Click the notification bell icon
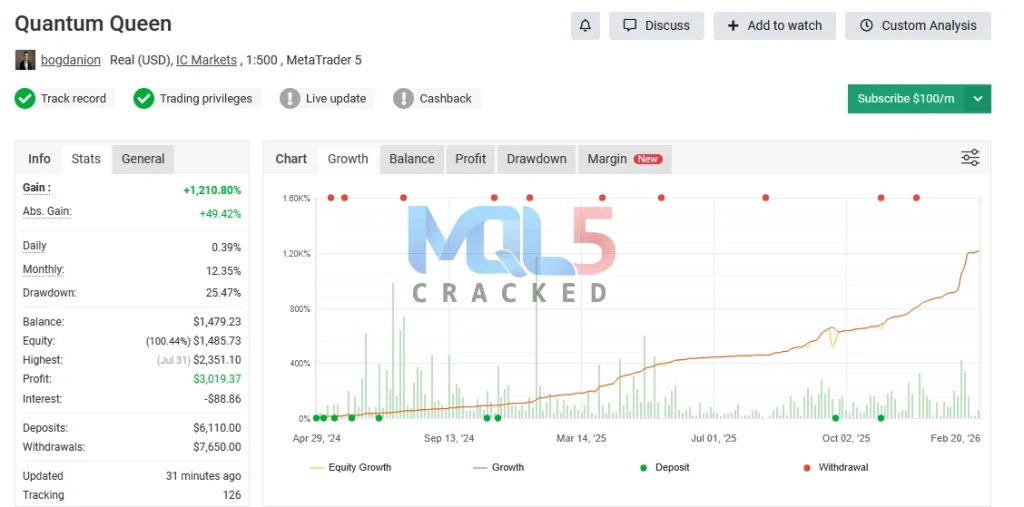The image size is (1024, 507). click(x=585, y=26)
